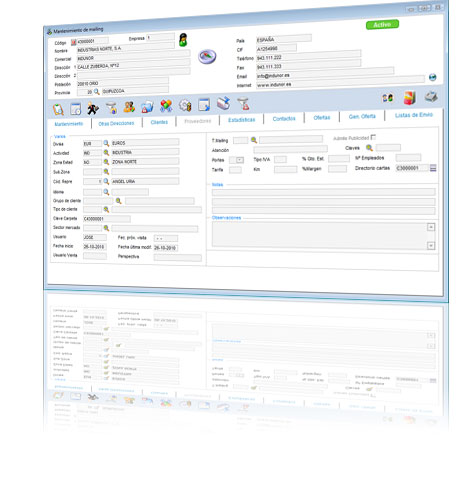Click the printer icon in the toolbar

point(431,97)
